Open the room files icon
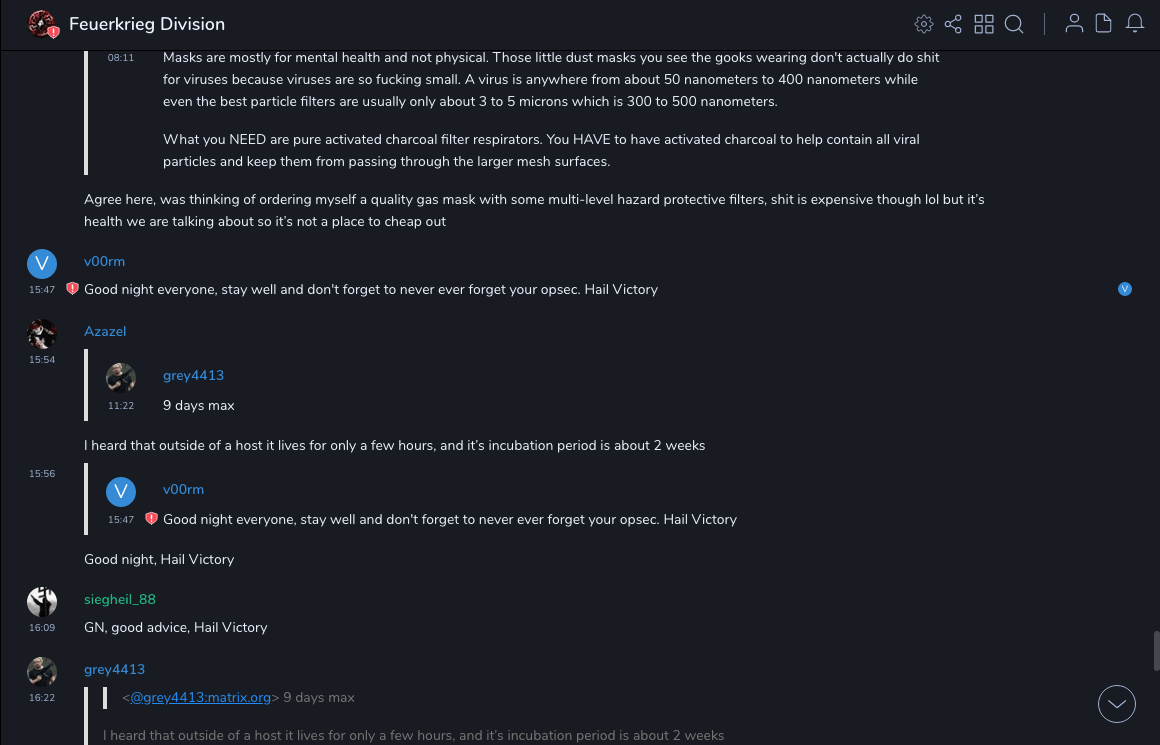Screen dimensions: 1160x745 [x=1104, y=24]
